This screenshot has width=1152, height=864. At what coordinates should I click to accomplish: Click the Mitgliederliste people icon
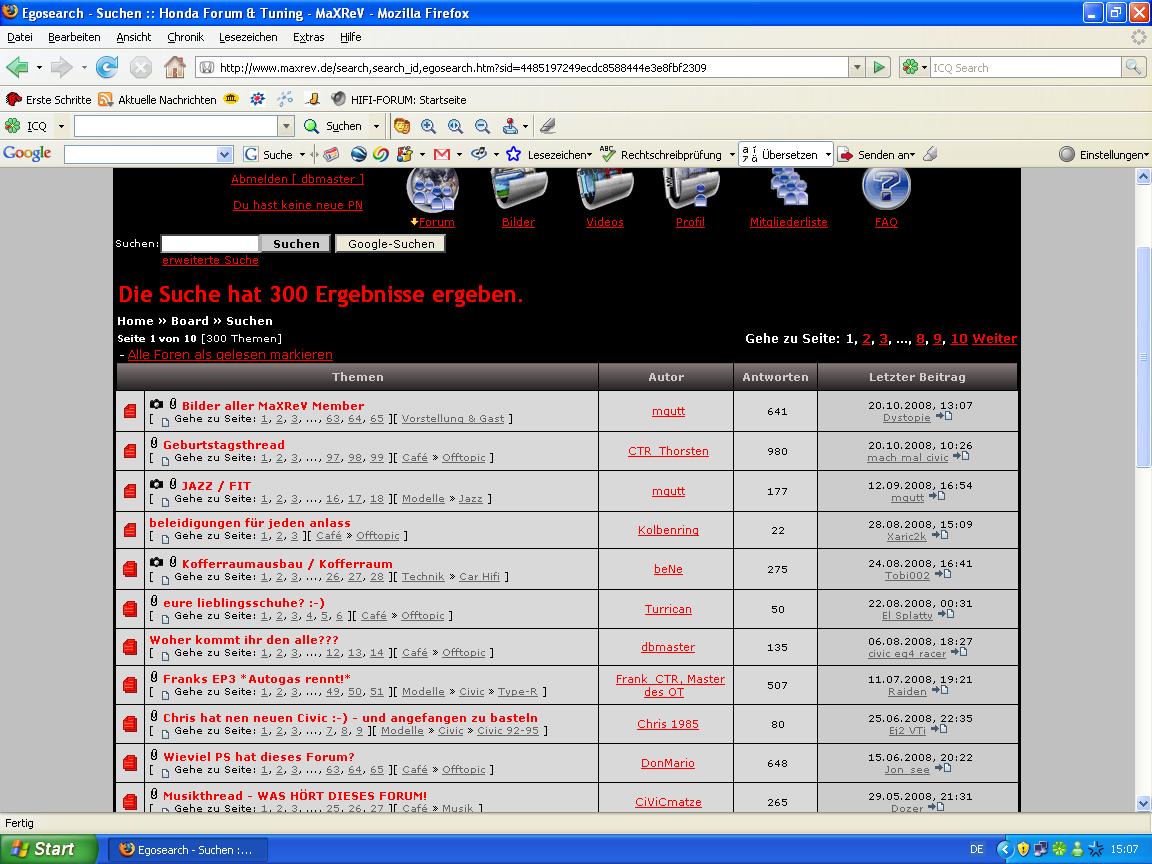point(788,188)
